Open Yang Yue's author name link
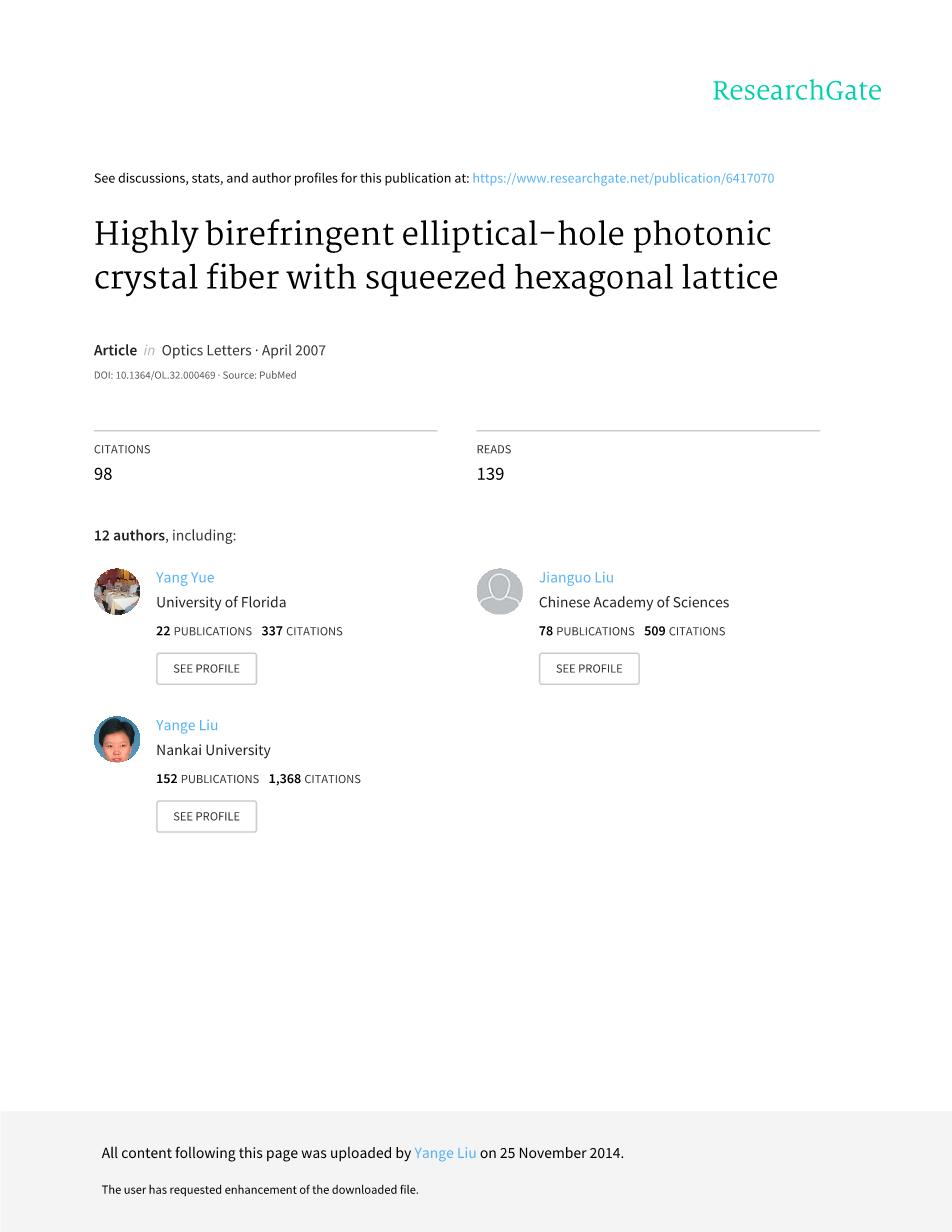 (x=185, y=577)
